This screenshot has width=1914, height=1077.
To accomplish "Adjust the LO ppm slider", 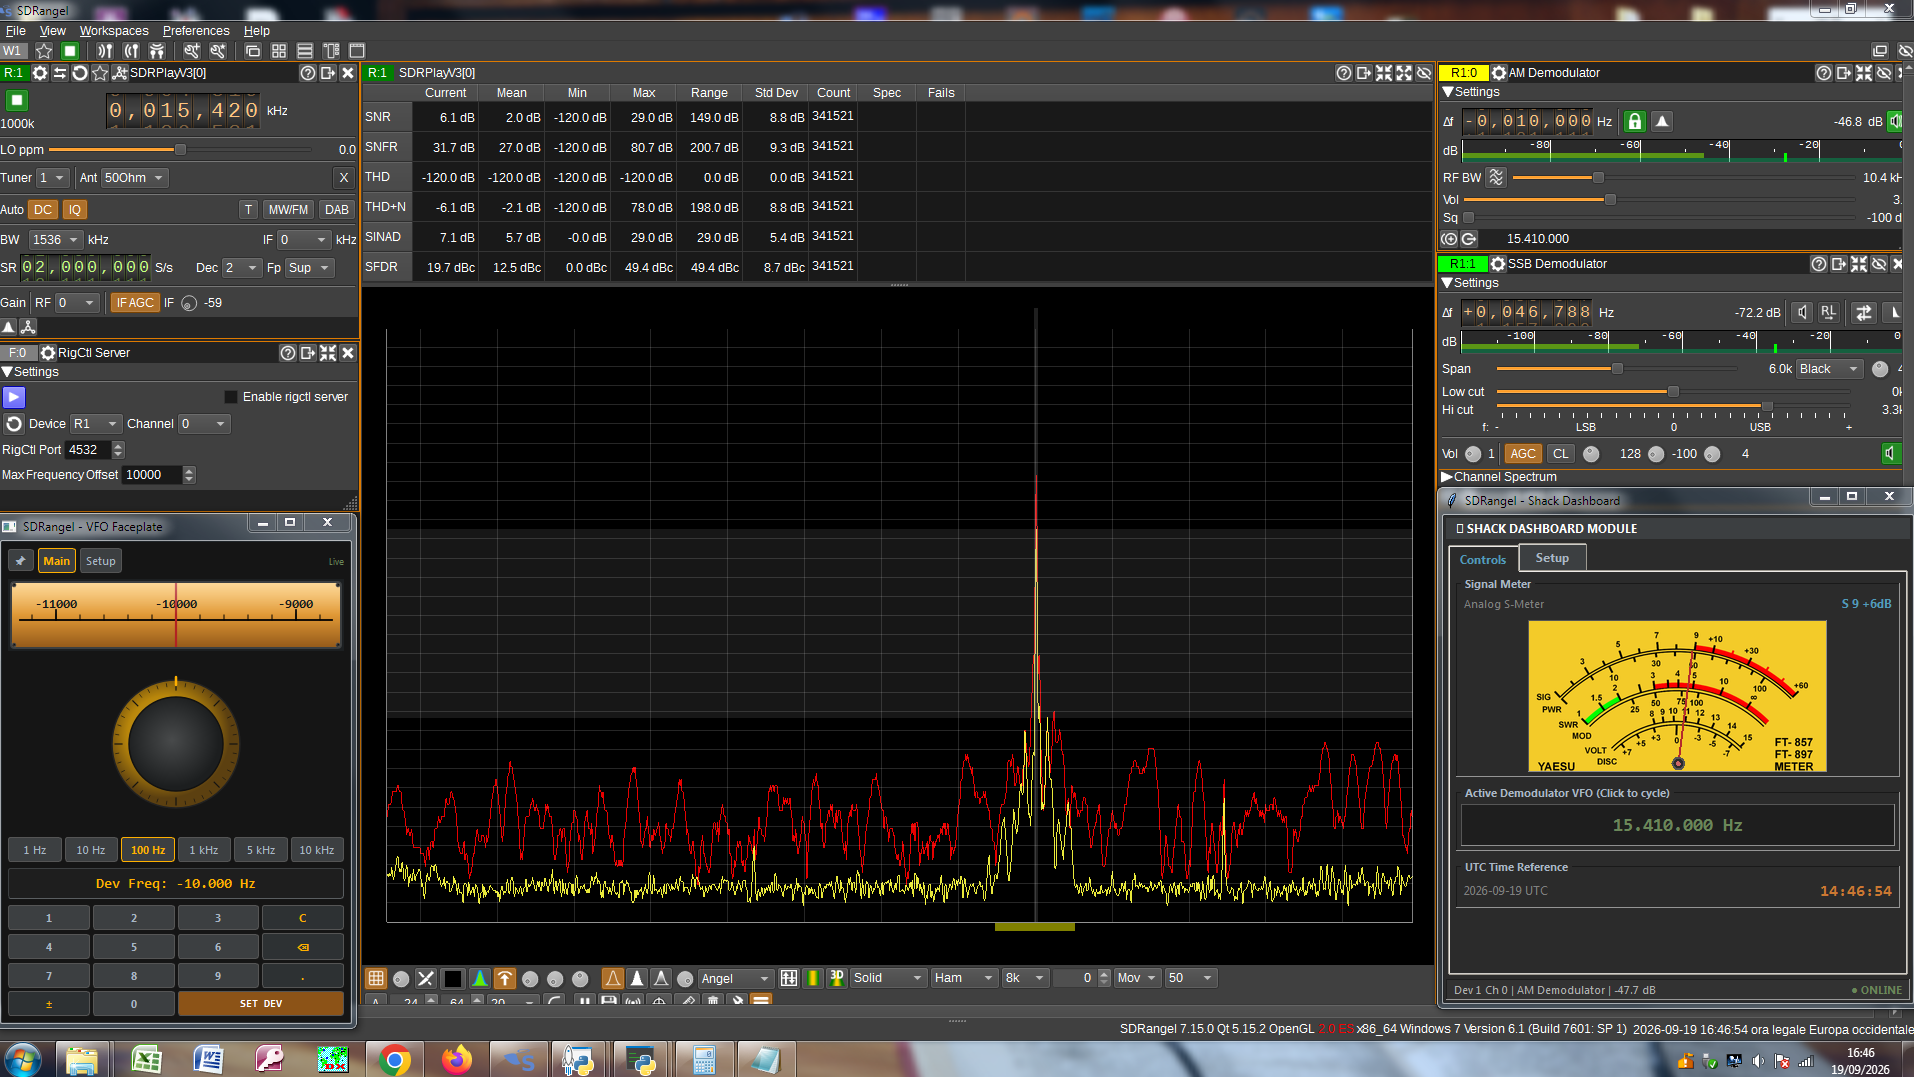I will pos(180,149).
